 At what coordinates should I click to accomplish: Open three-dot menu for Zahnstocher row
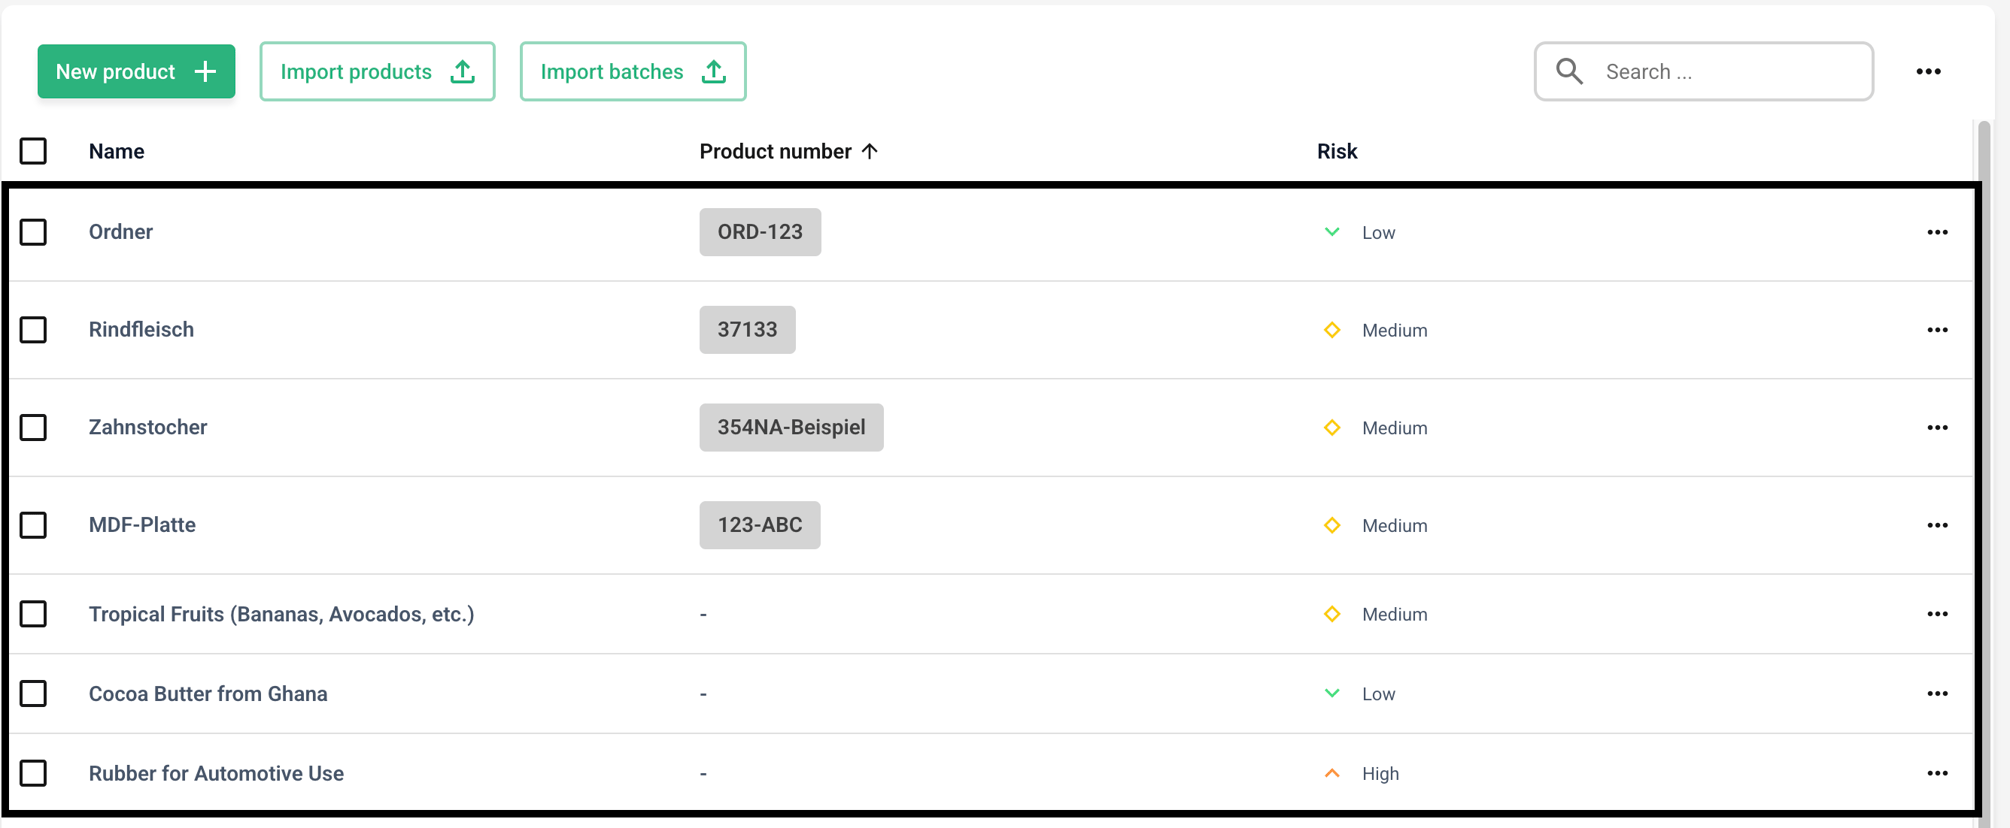pyautogui.click(x=1937, y=428)
